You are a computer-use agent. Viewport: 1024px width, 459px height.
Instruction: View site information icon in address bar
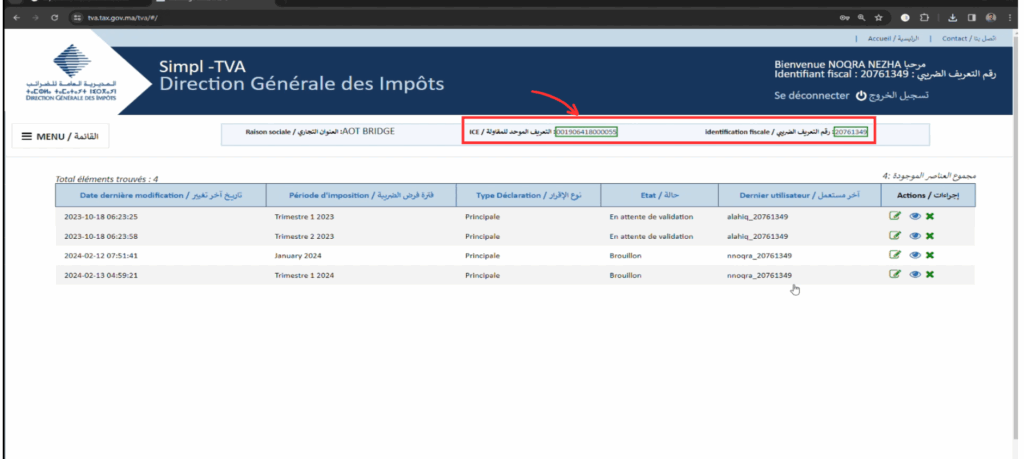(x=77, y=18)
